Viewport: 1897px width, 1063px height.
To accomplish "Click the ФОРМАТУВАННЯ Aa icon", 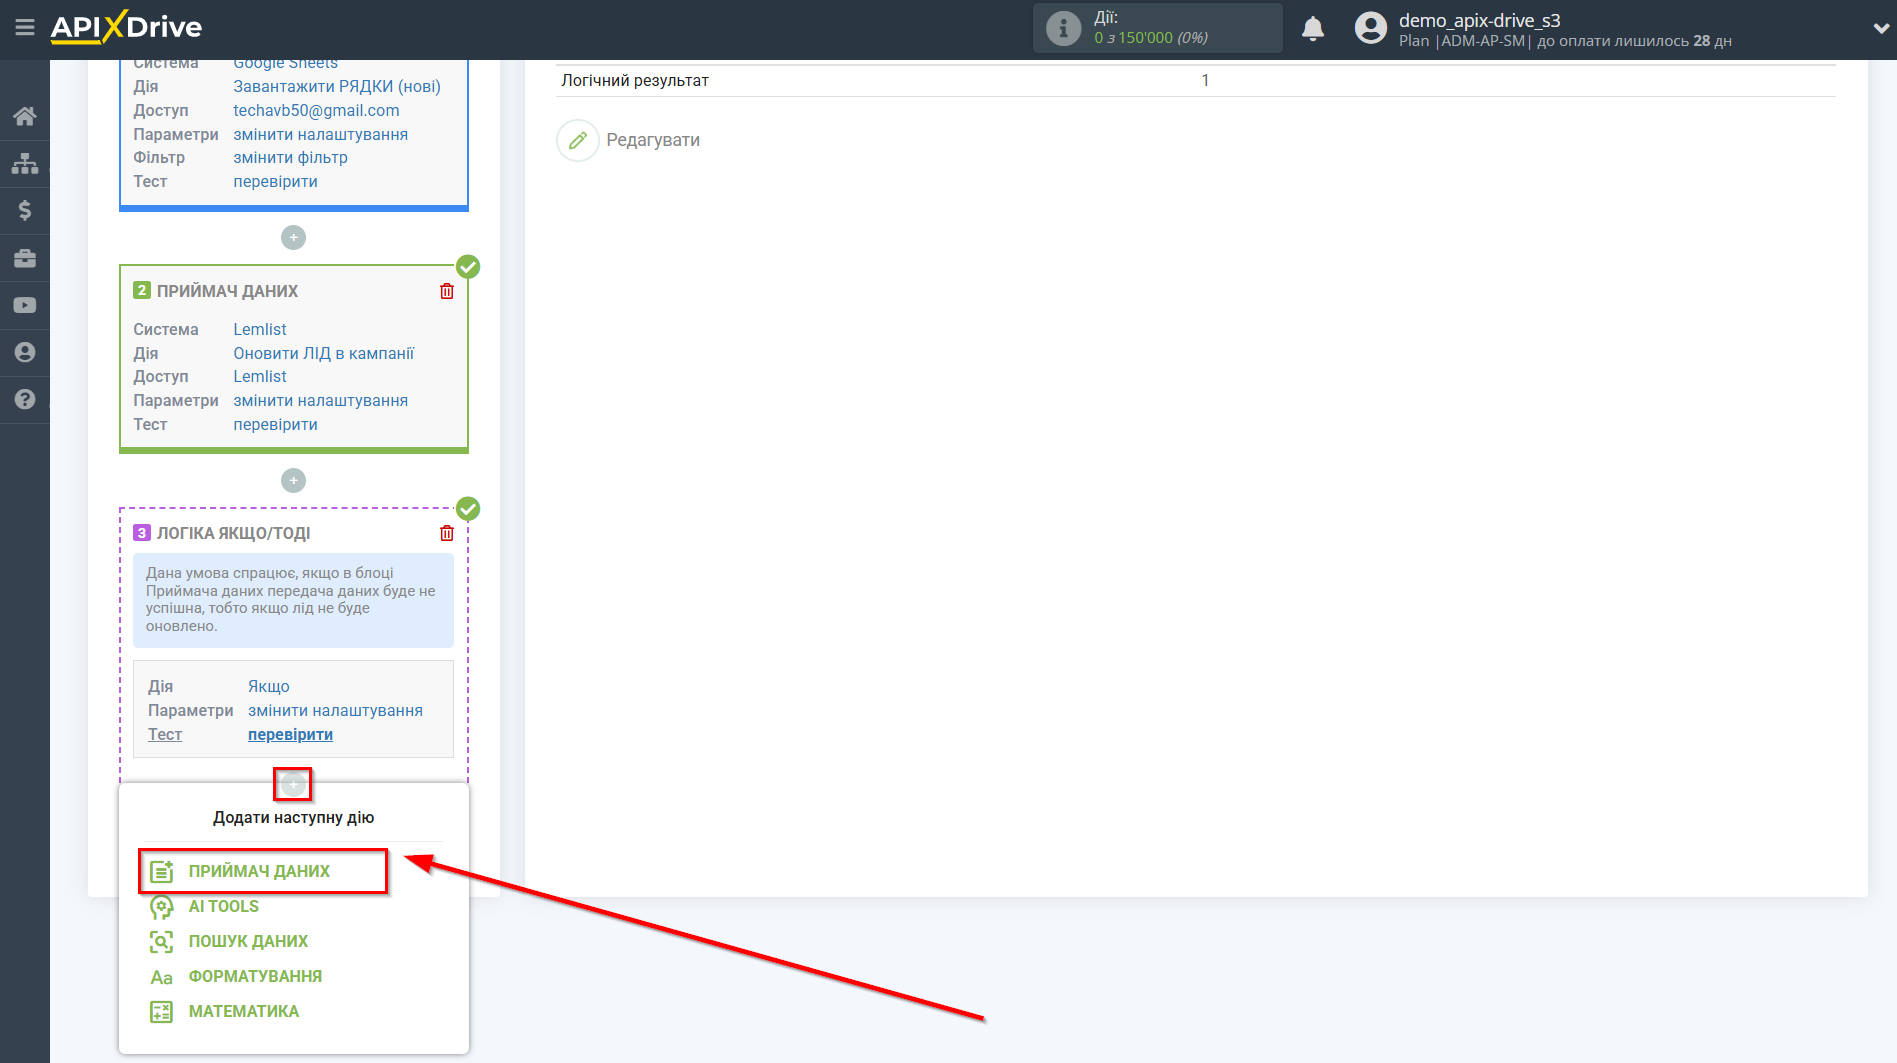I will 161,977.
